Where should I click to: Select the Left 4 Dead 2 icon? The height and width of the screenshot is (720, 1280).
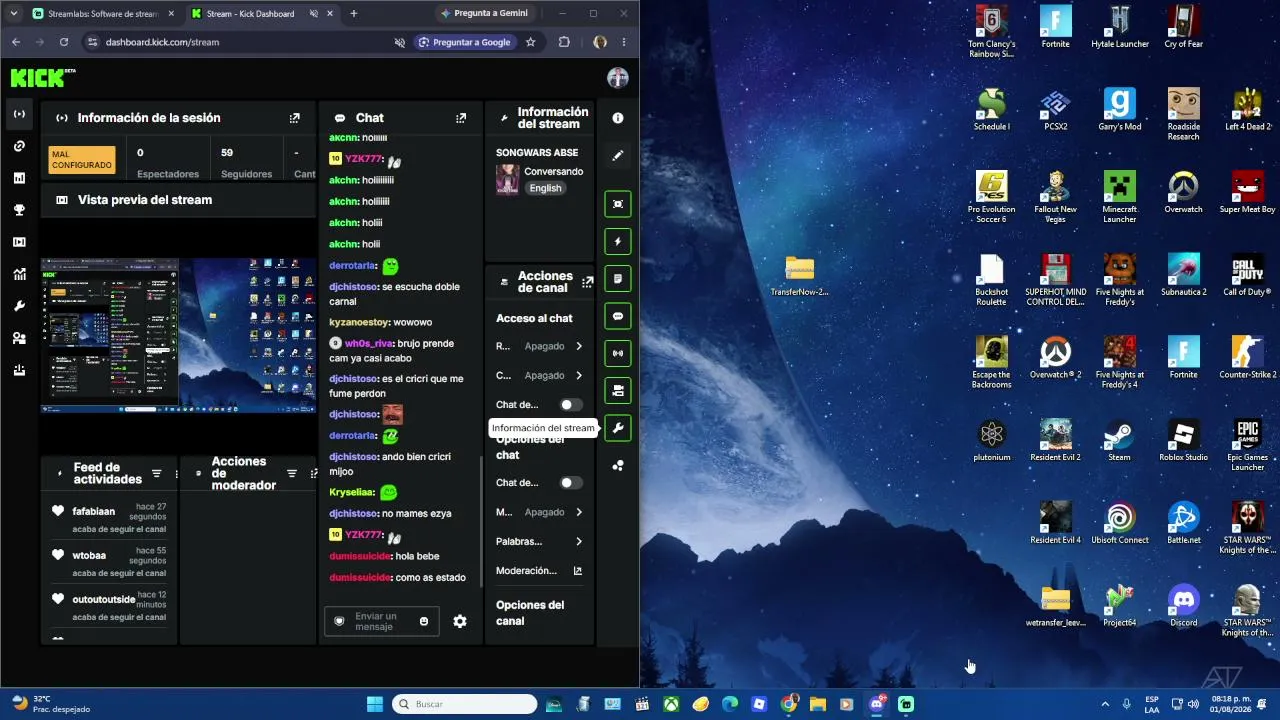[x=1247, y=110]
